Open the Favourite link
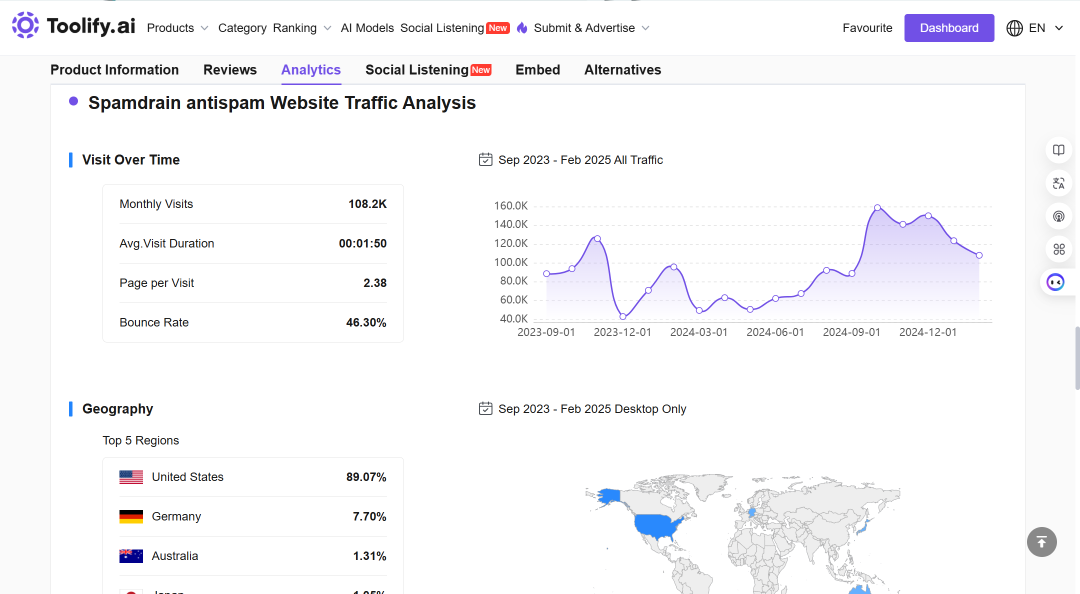 (867, 28)
